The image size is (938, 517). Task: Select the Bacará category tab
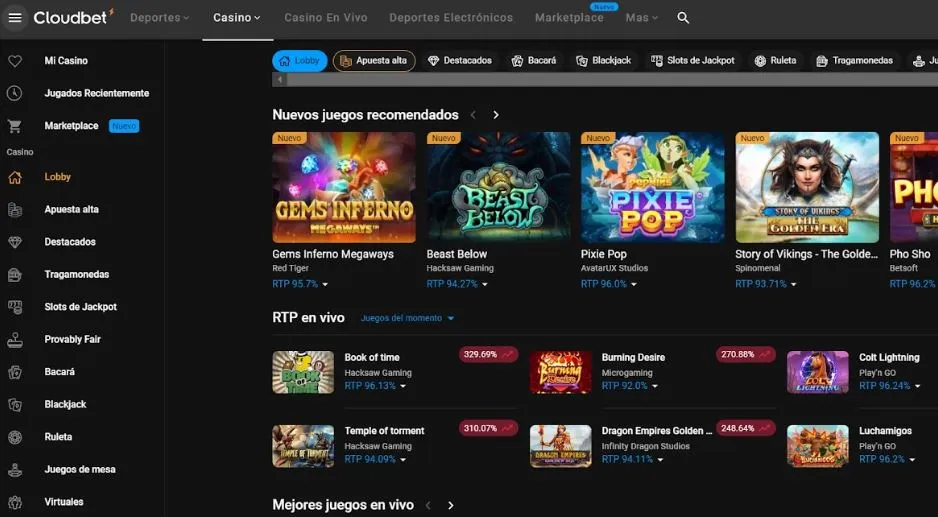click(x=534, y=61)
